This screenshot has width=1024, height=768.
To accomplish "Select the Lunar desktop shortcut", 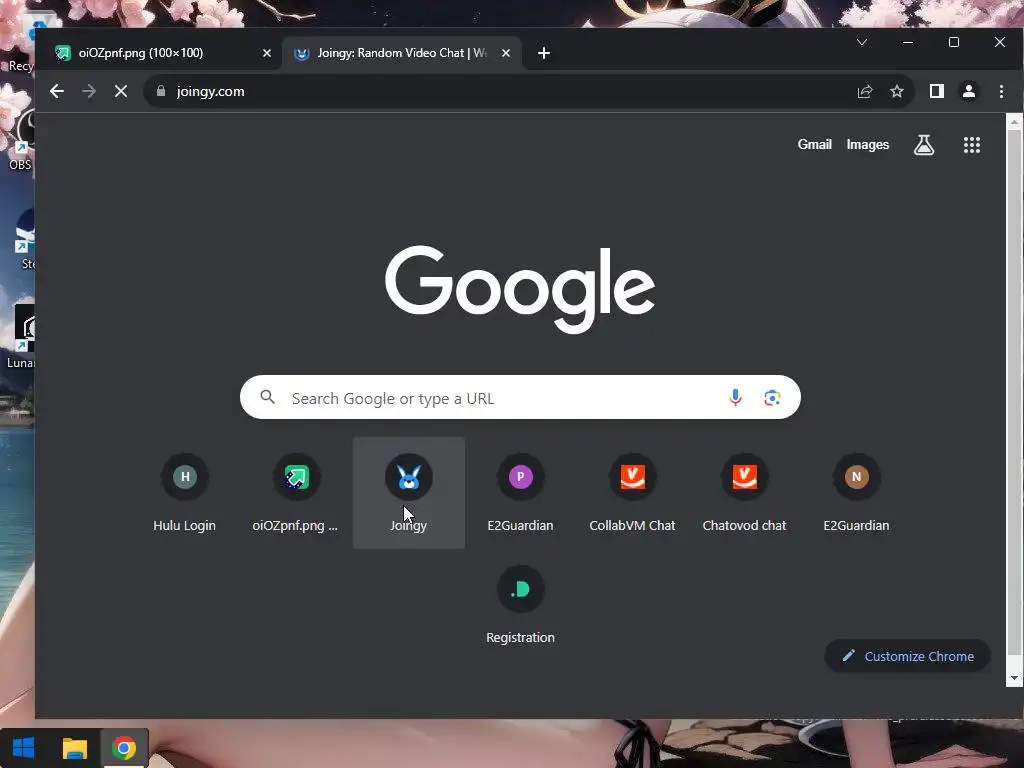I will pos(20,337).
